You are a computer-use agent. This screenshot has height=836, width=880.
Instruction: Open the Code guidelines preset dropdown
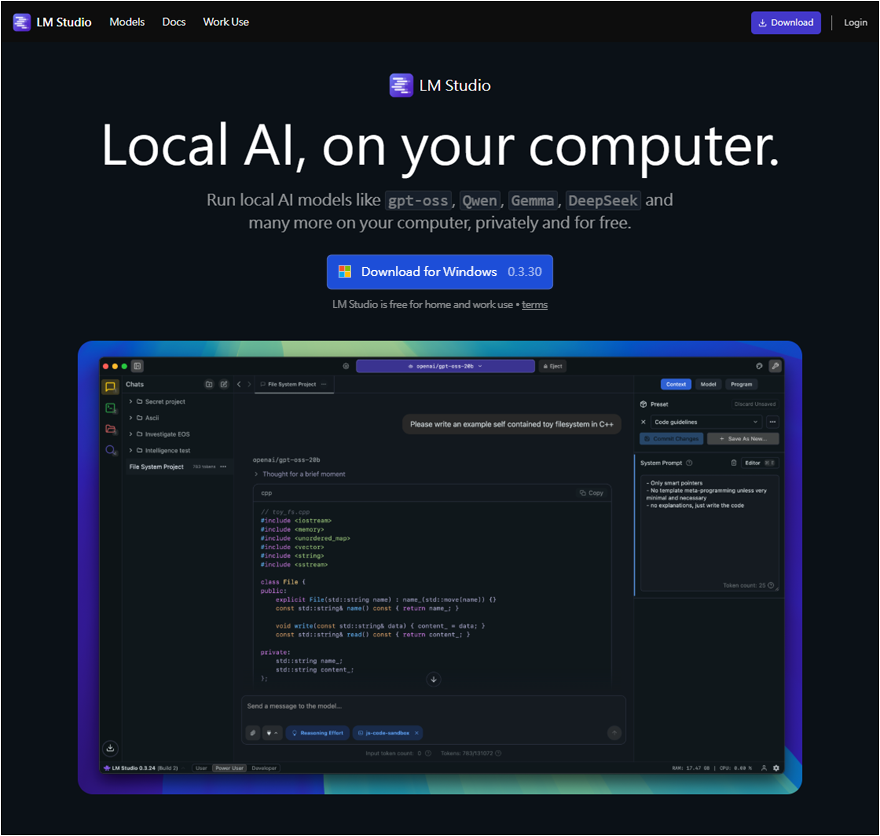pos(706,422)
